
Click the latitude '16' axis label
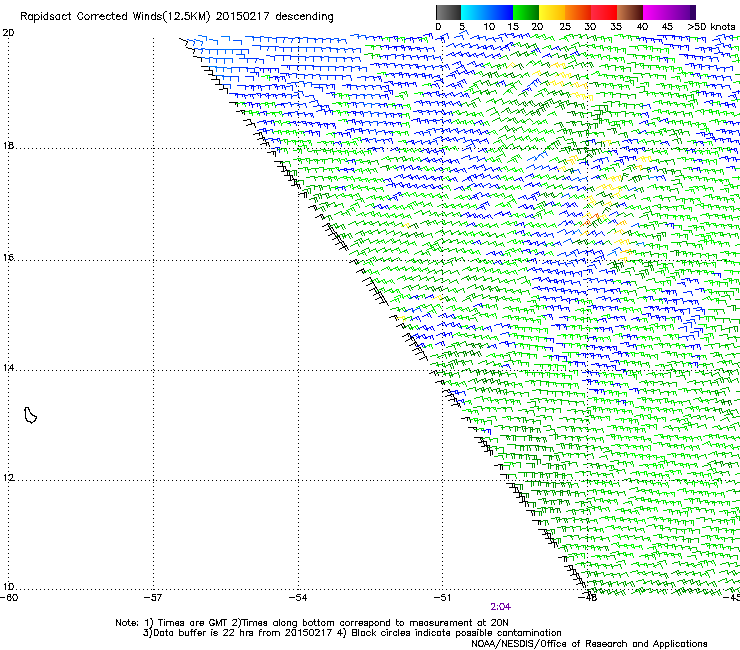pyautogui.click(x=8, y=258)
